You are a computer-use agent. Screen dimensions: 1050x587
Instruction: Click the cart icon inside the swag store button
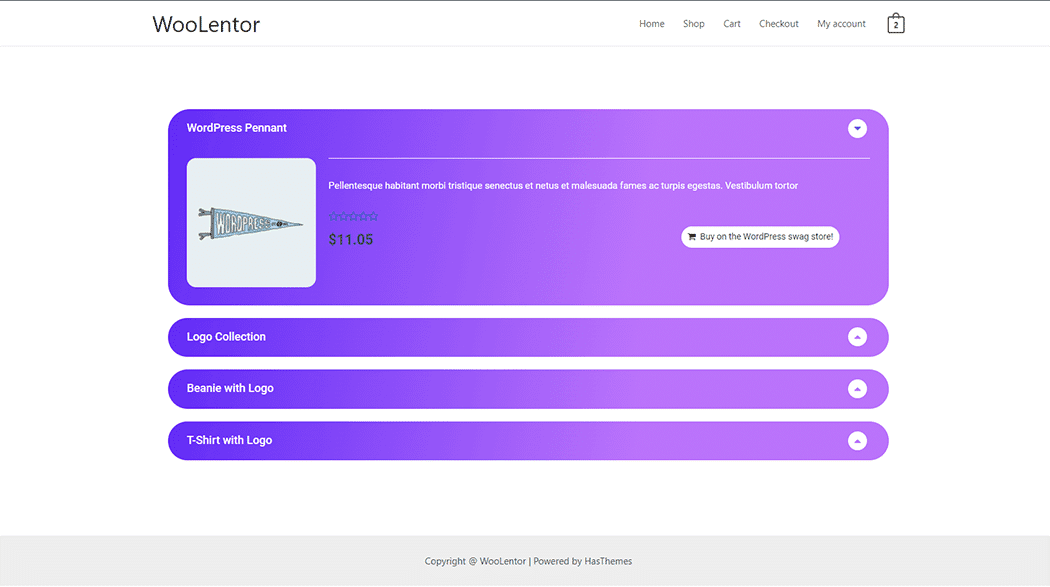(692, 237)
